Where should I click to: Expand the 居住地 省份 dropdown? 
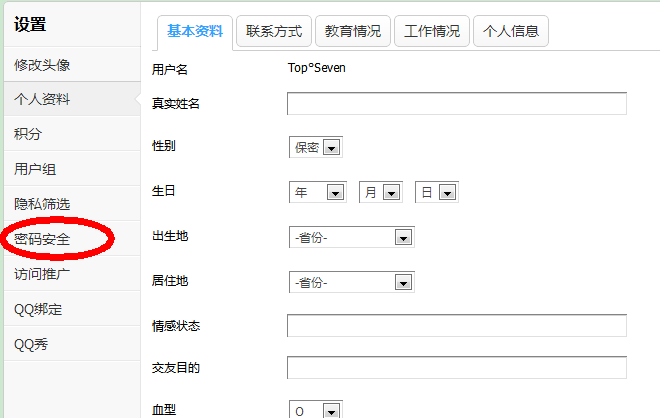pos(351,282)
